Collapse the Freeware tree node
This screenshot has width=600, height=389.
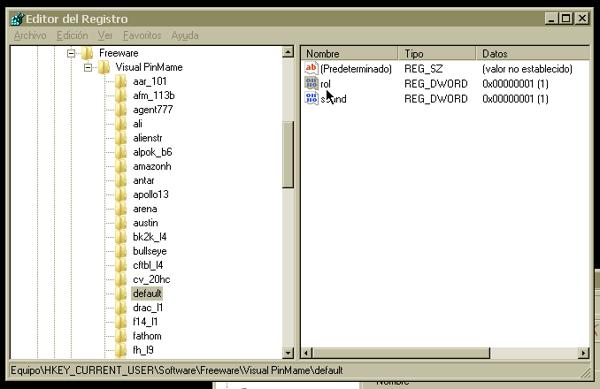pyautogui.click(x=71, y=53)
